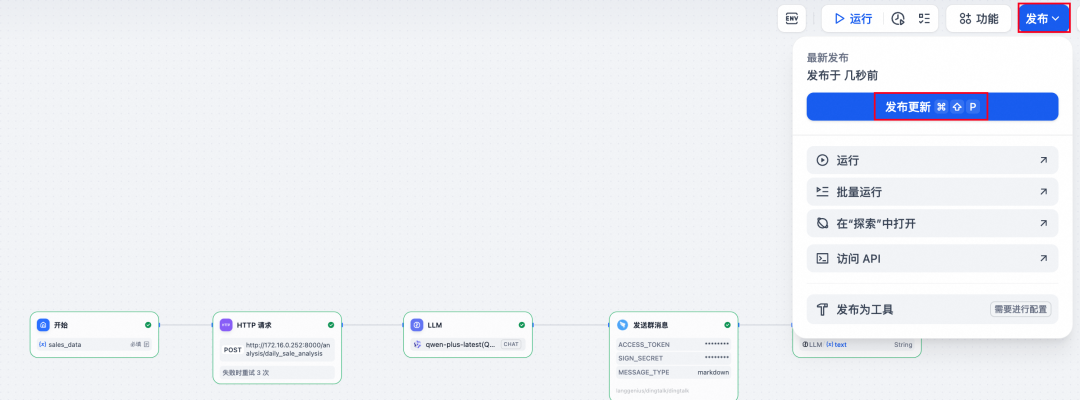Viewport: 1080px width, 400px height.
Task: Click the green check on HTTP 请求 node
Action: [x=331, y=324]
